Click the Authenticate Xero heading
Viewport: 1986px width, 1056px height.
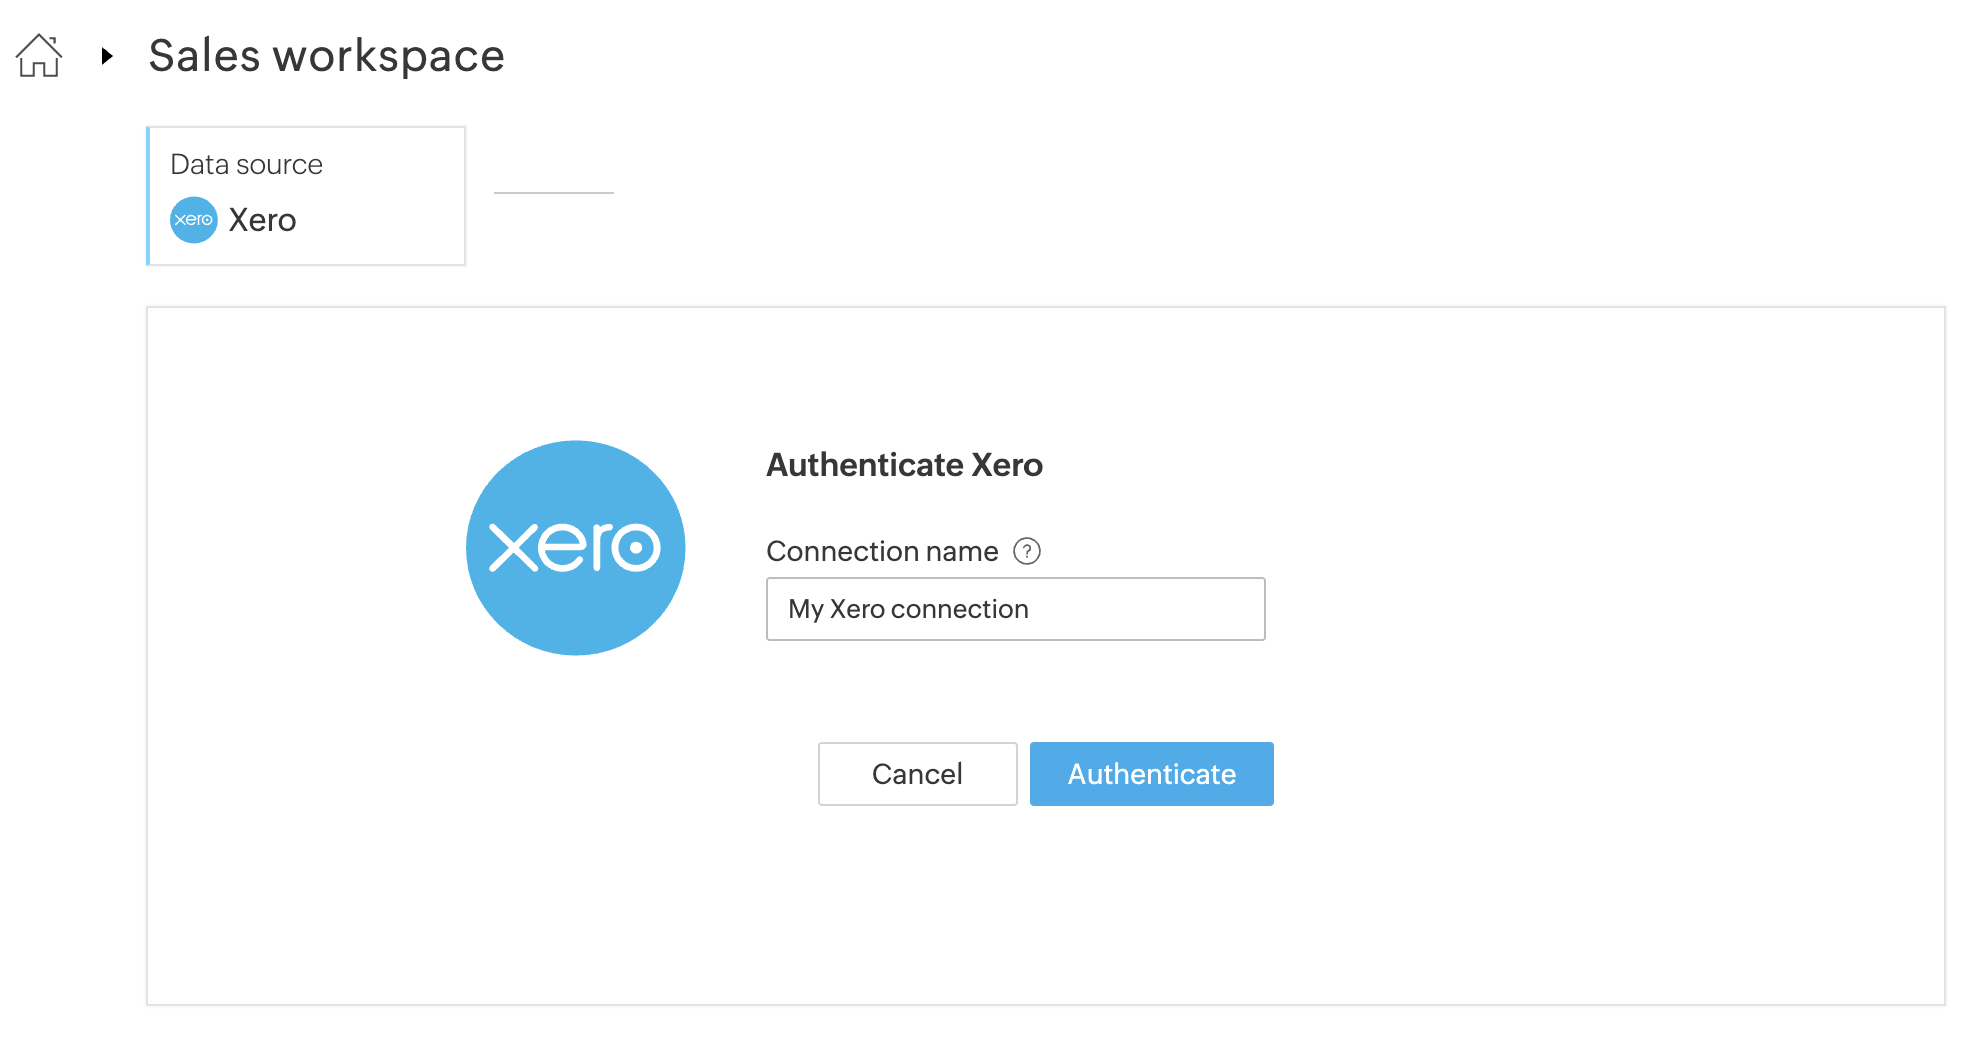904,465
